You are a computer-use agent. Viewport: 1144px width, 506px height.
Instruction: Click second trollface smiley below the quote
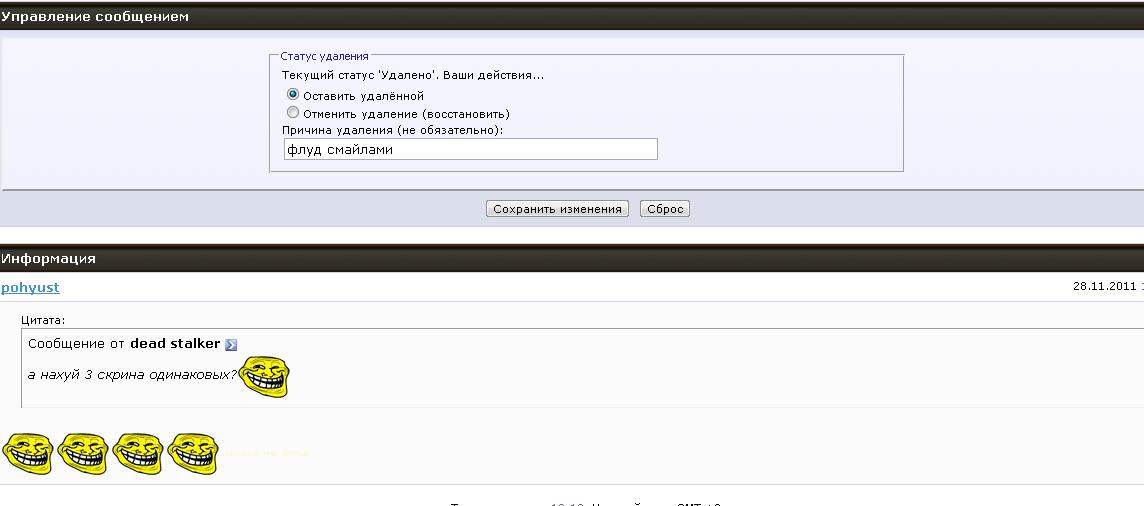(x=83, y=454)
